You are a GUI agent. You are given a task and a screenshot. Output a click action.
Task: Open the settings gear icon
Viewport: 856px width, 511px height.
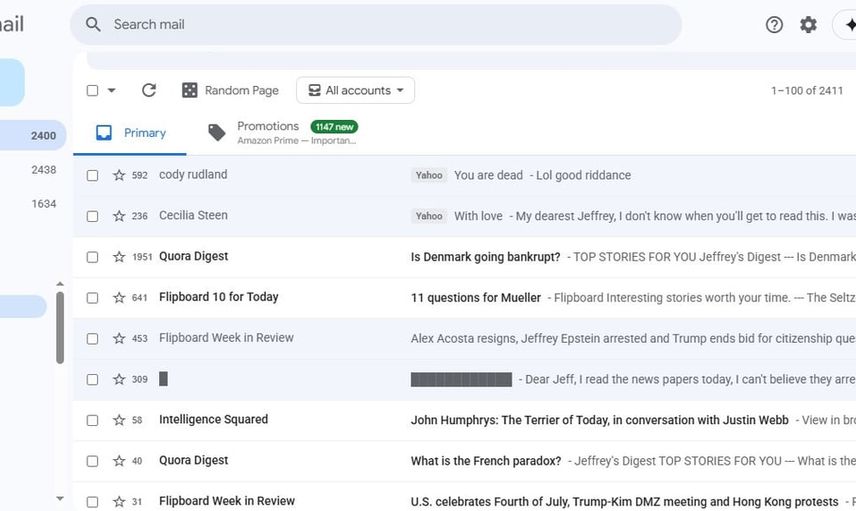tap(808, 25)
